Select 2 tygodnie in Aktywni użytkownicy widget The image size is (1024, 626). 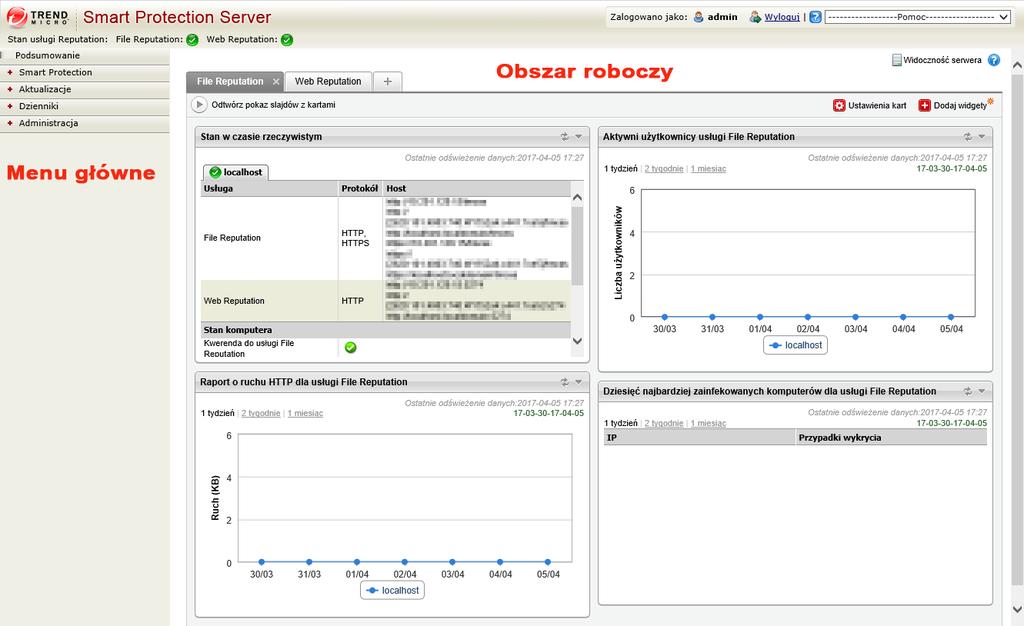(x=664, y=168)
